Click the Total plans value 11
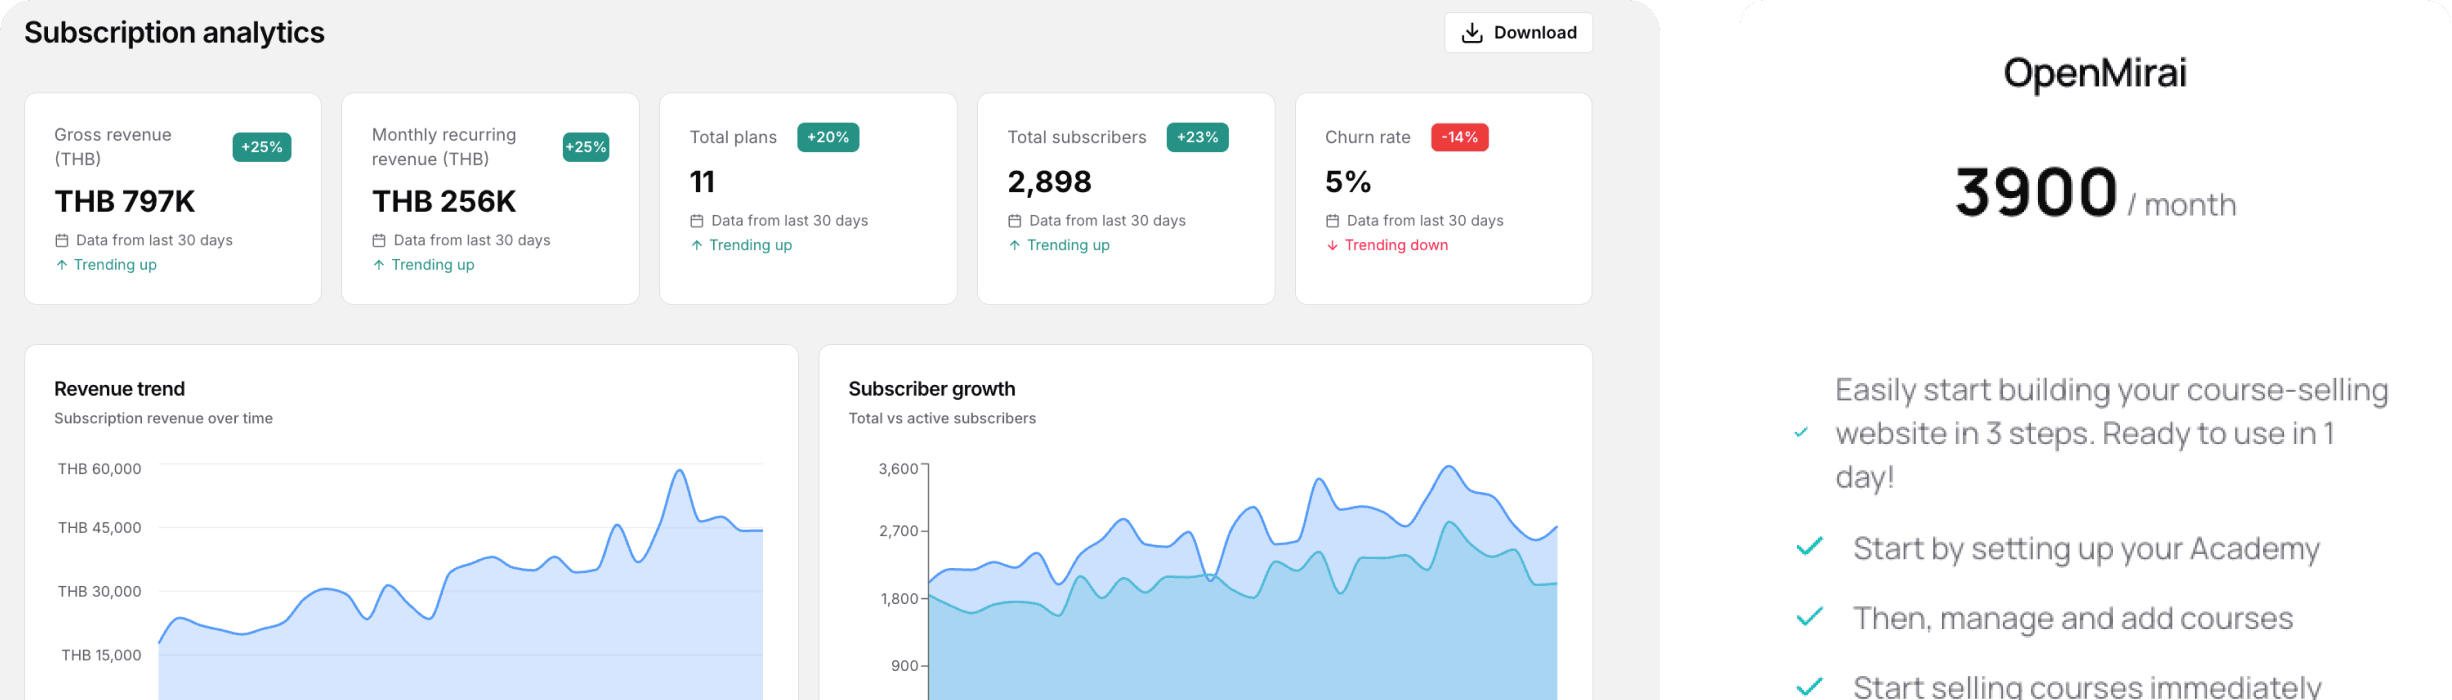Viewport: 2452px width, 700px height. pyautogui.click(x=702, y=182)
